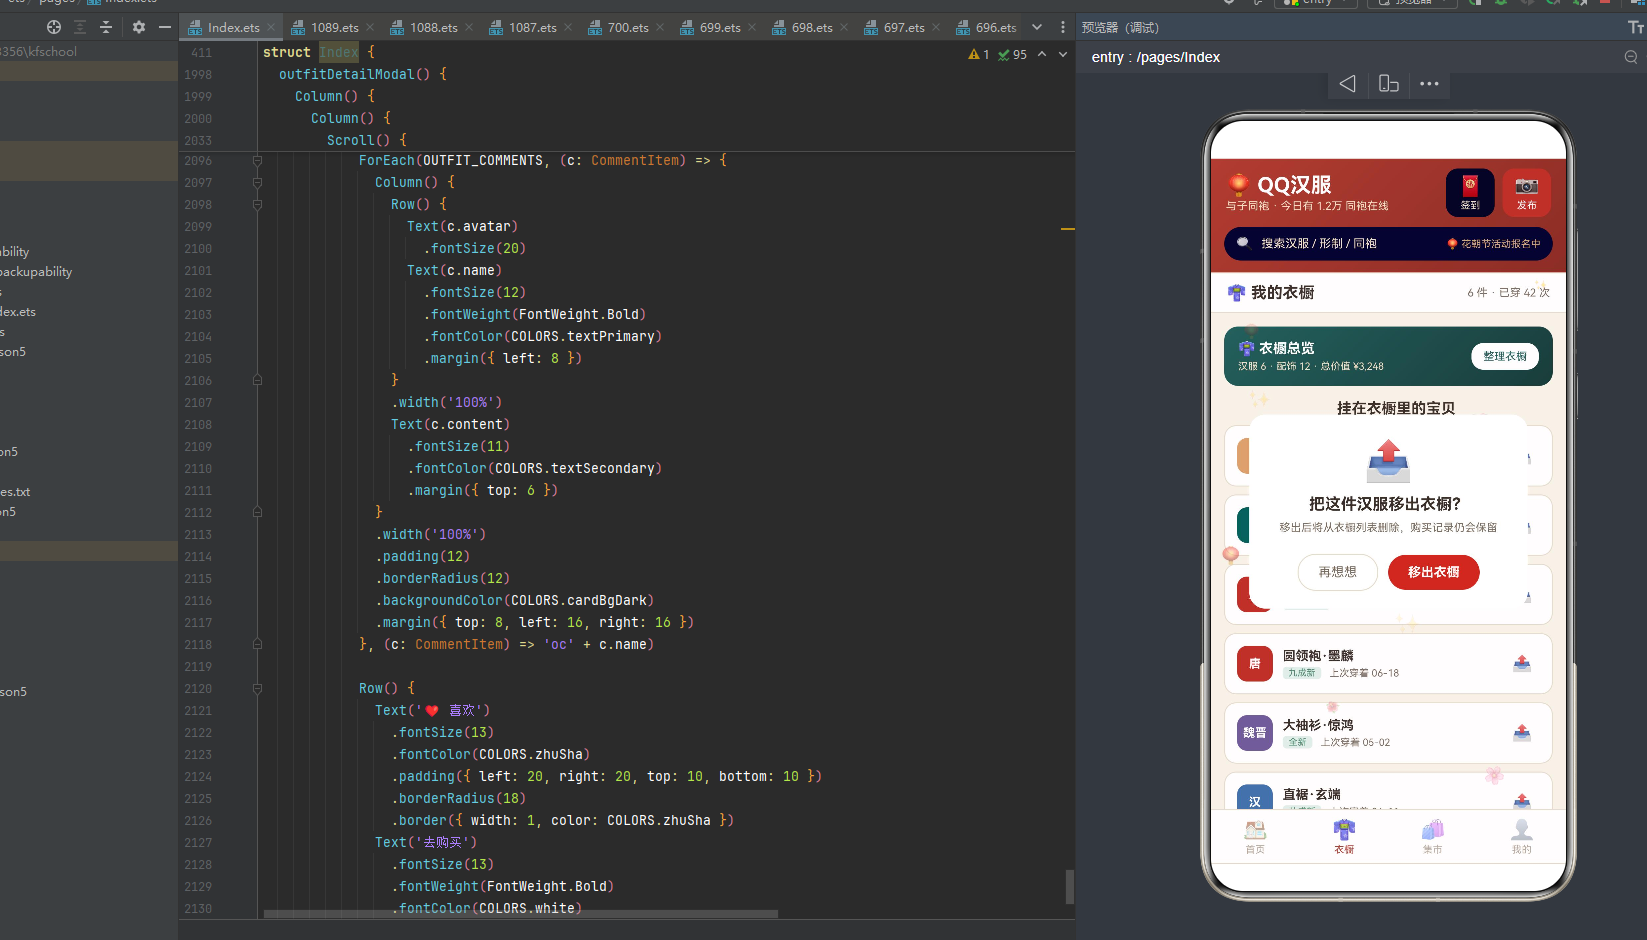Click the 搜索汉服 search field
Screen dimensions: 1647x940
click(1388, 244)
